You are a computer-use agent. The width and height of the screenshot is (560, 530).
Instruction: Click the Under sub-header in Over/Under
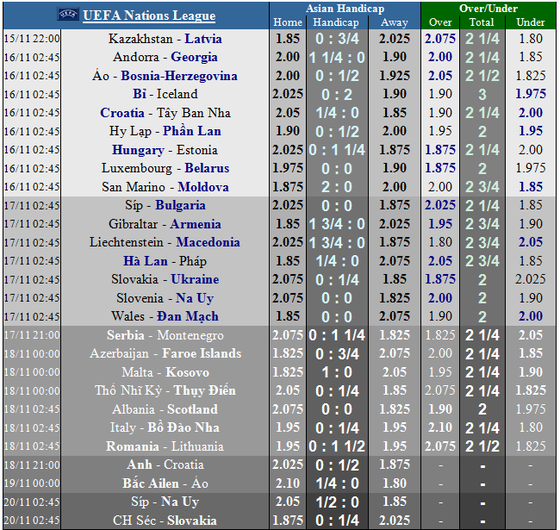pos(531,22)
